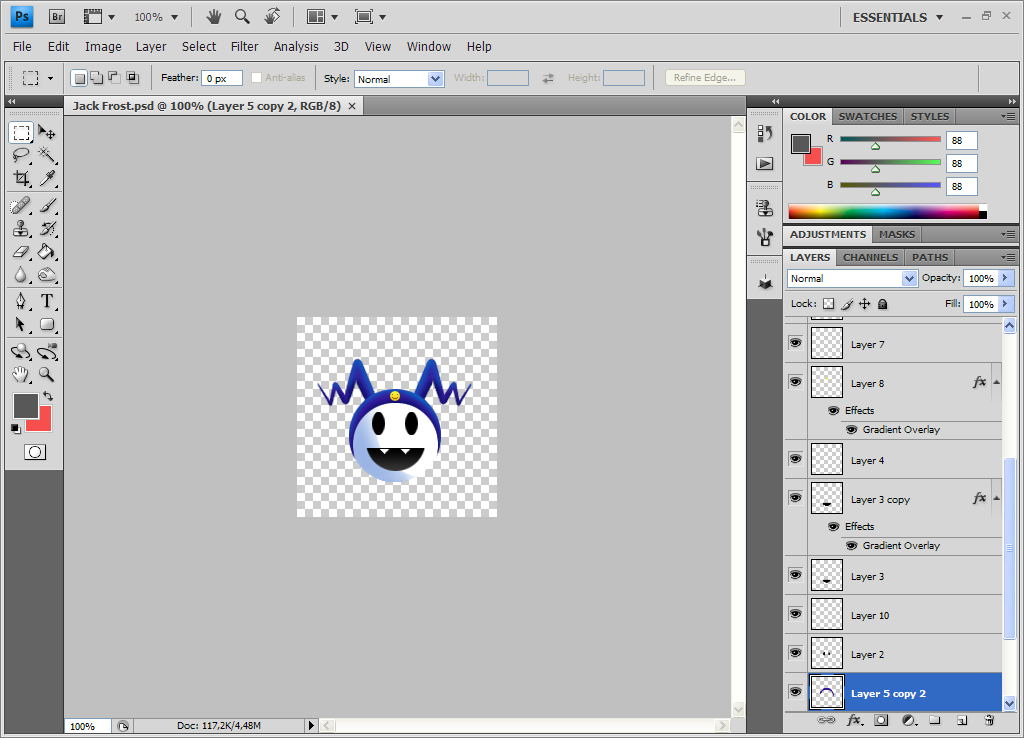The width and height of the screenshot is (1024, 738).
Task: Click the Layer 5 copy 2 layer
Action: (905, 692)
